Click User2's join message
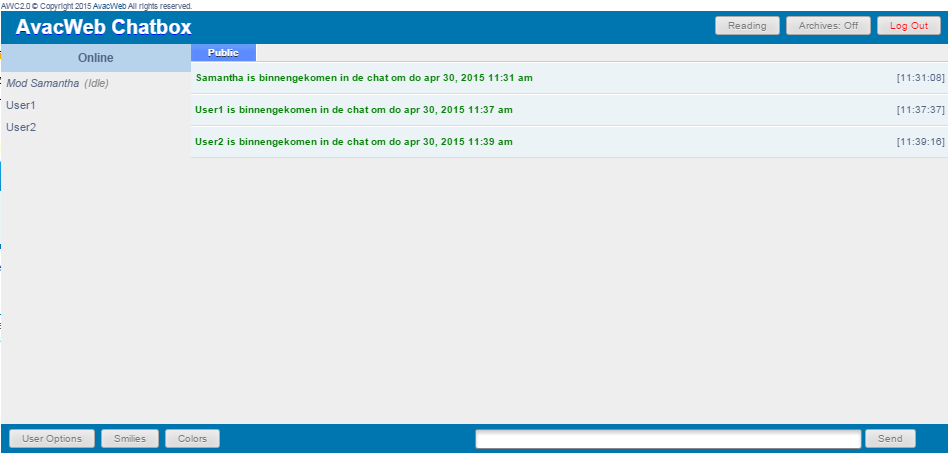The image size is (948, 453). coord(354,142)
